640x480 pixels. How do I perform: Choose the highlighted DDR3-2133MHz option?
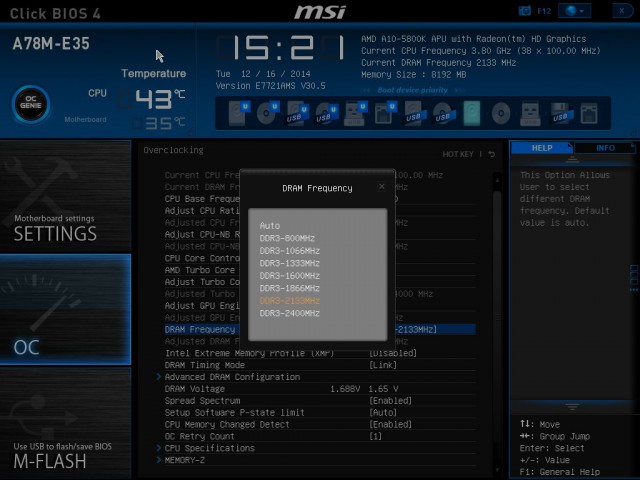pos(290,301)
